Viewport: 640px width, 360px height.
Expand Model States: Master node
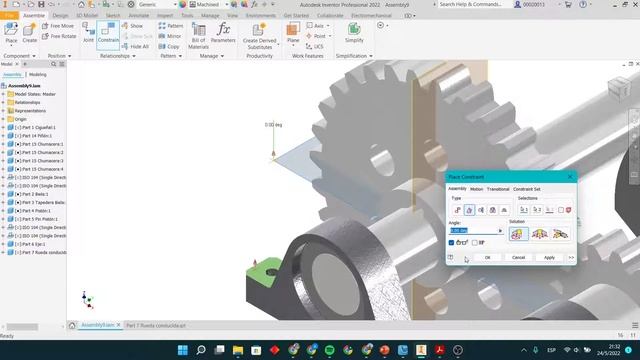[x=3, y=94]
